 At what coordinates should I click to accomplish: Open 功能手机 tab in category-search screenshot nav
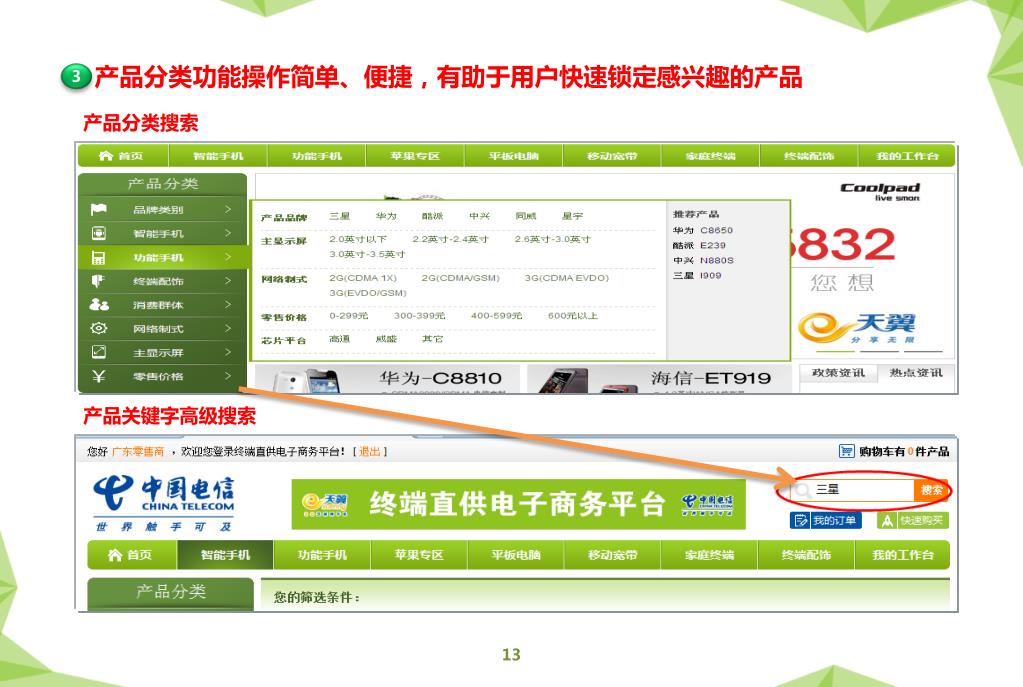(x=316, y=156)
